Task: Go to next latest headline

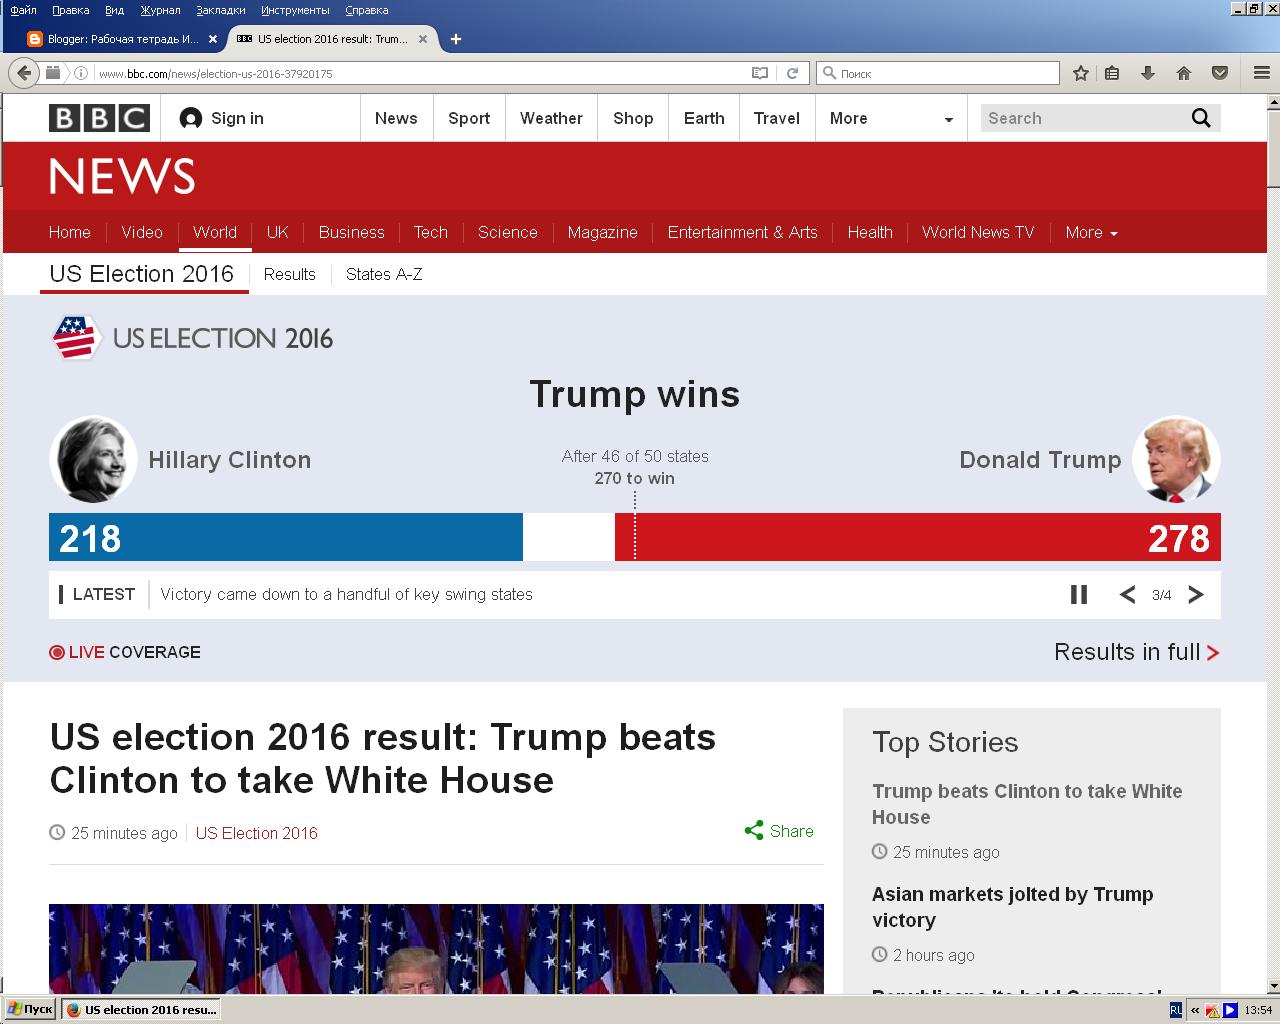Action: (1195, 594)
